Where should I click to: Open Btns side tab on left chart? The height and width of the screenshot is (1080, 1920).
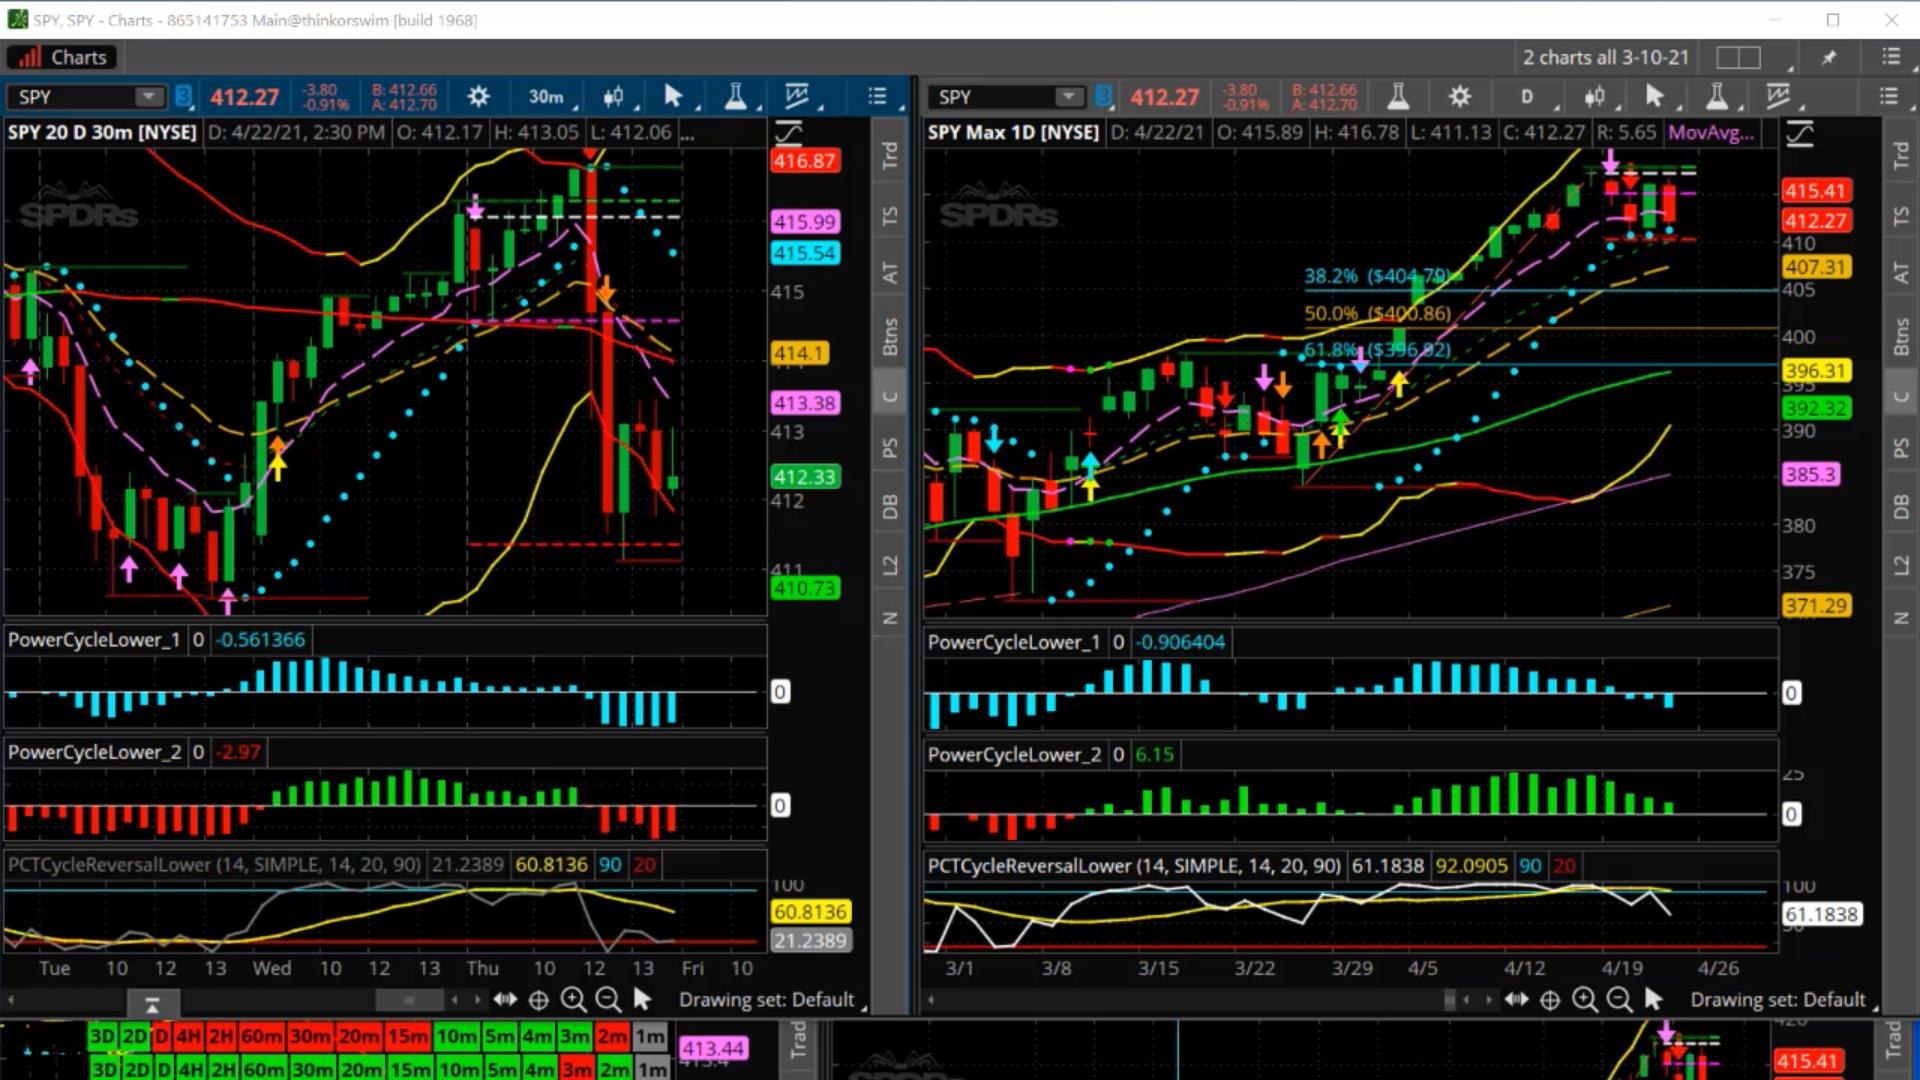click(889, 336)
